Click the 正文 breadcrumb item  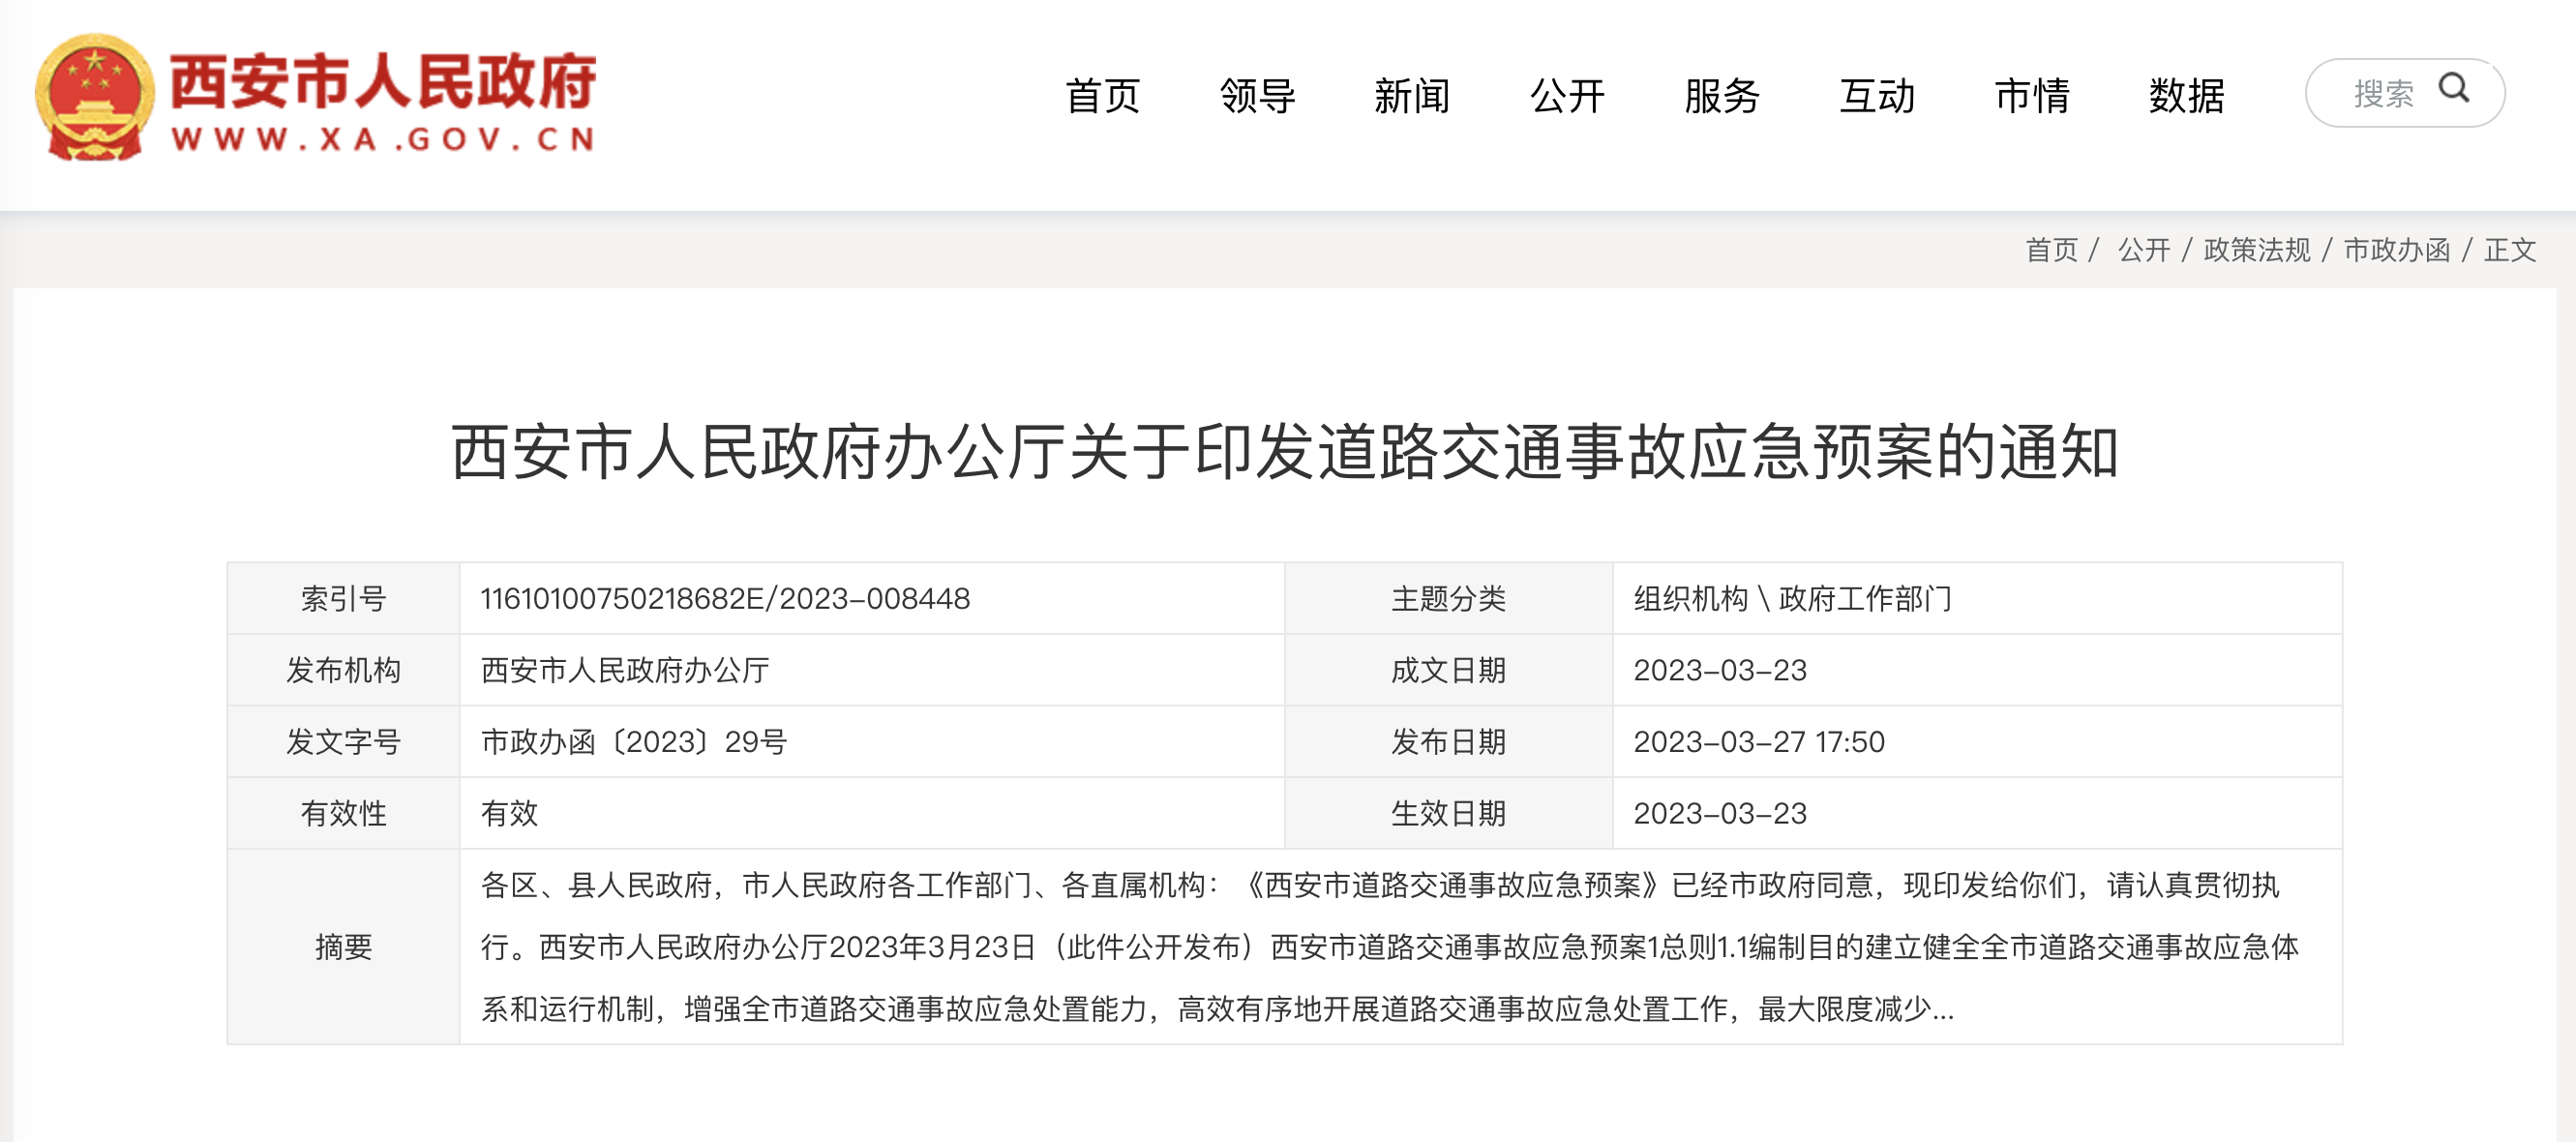pos(2510,250)
